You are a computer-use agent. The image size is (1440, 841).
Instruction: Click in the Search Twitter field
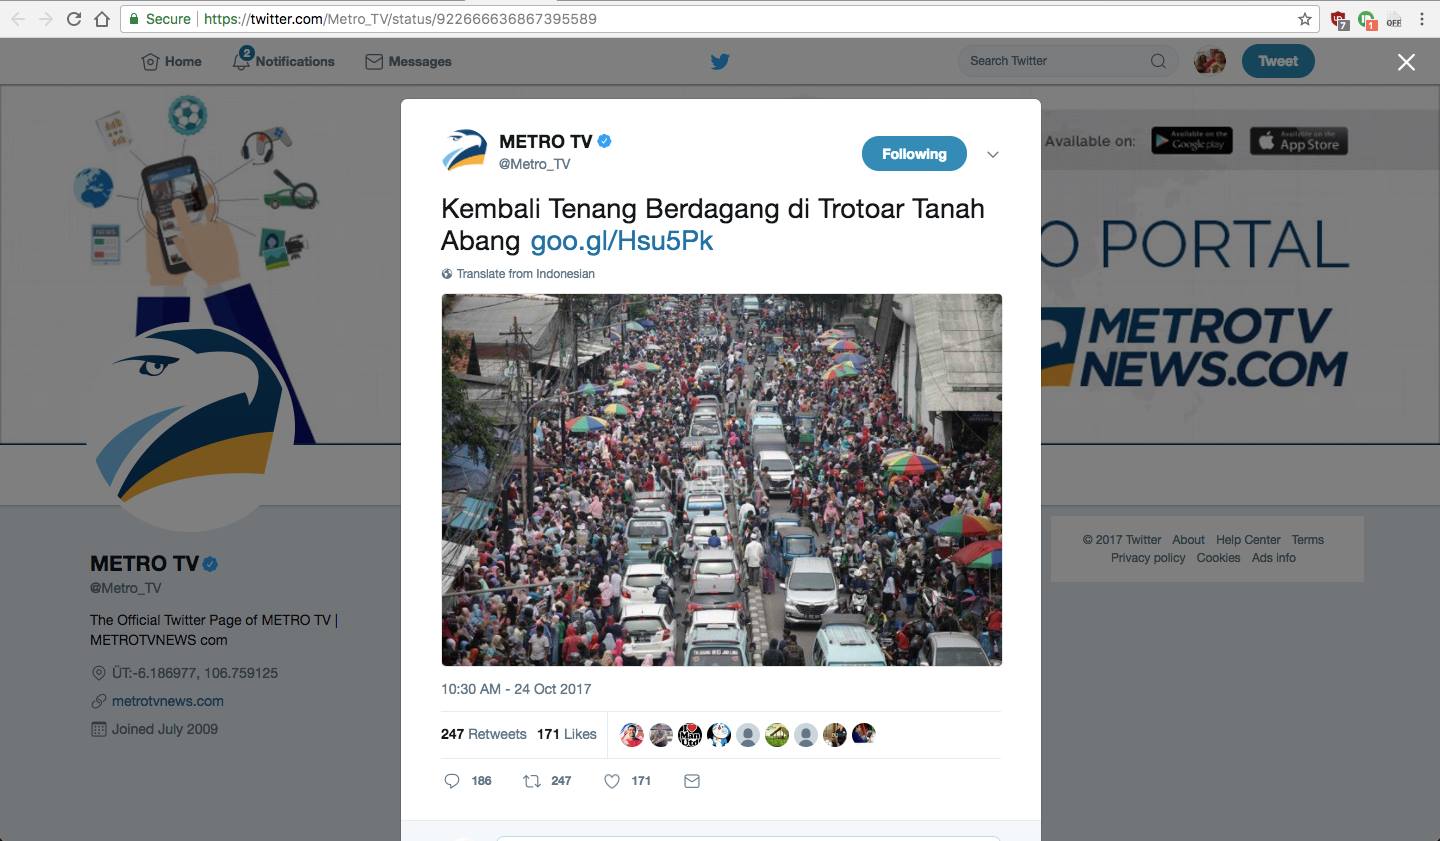pyautogui.click(x=1055, y=61)
